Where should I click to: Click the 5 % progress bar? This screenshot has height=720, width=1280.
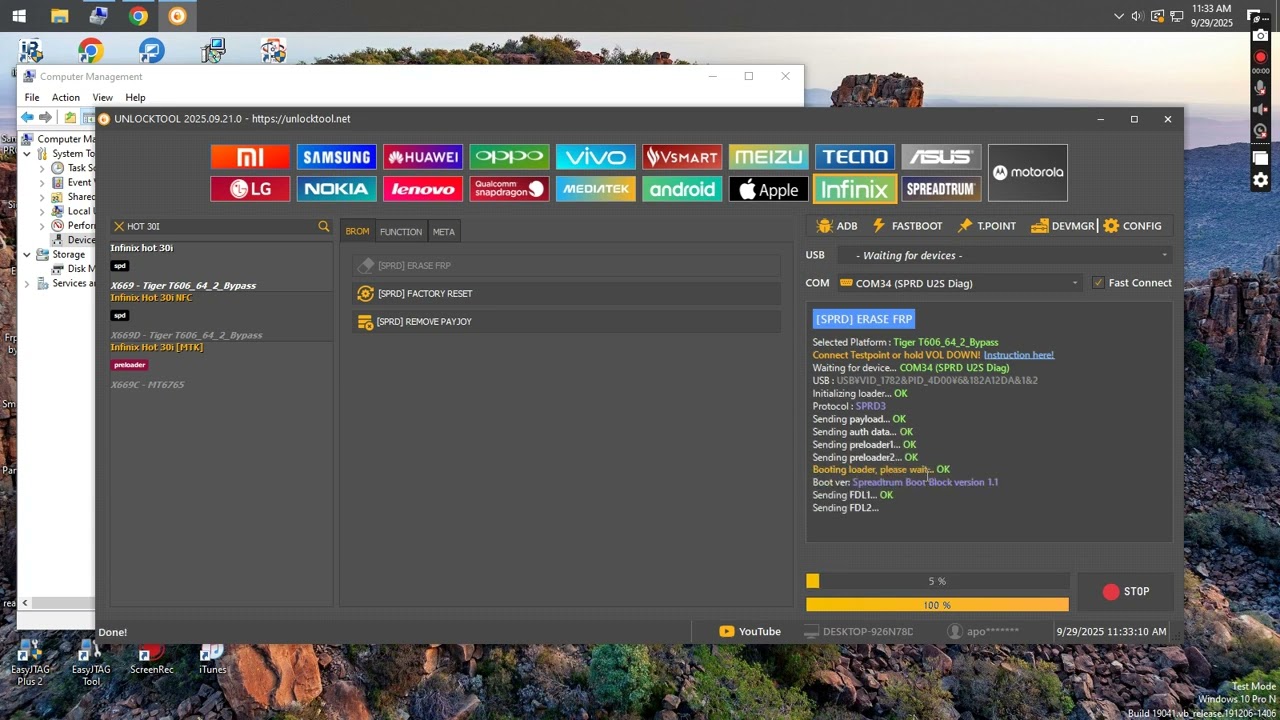coord(937,581)
